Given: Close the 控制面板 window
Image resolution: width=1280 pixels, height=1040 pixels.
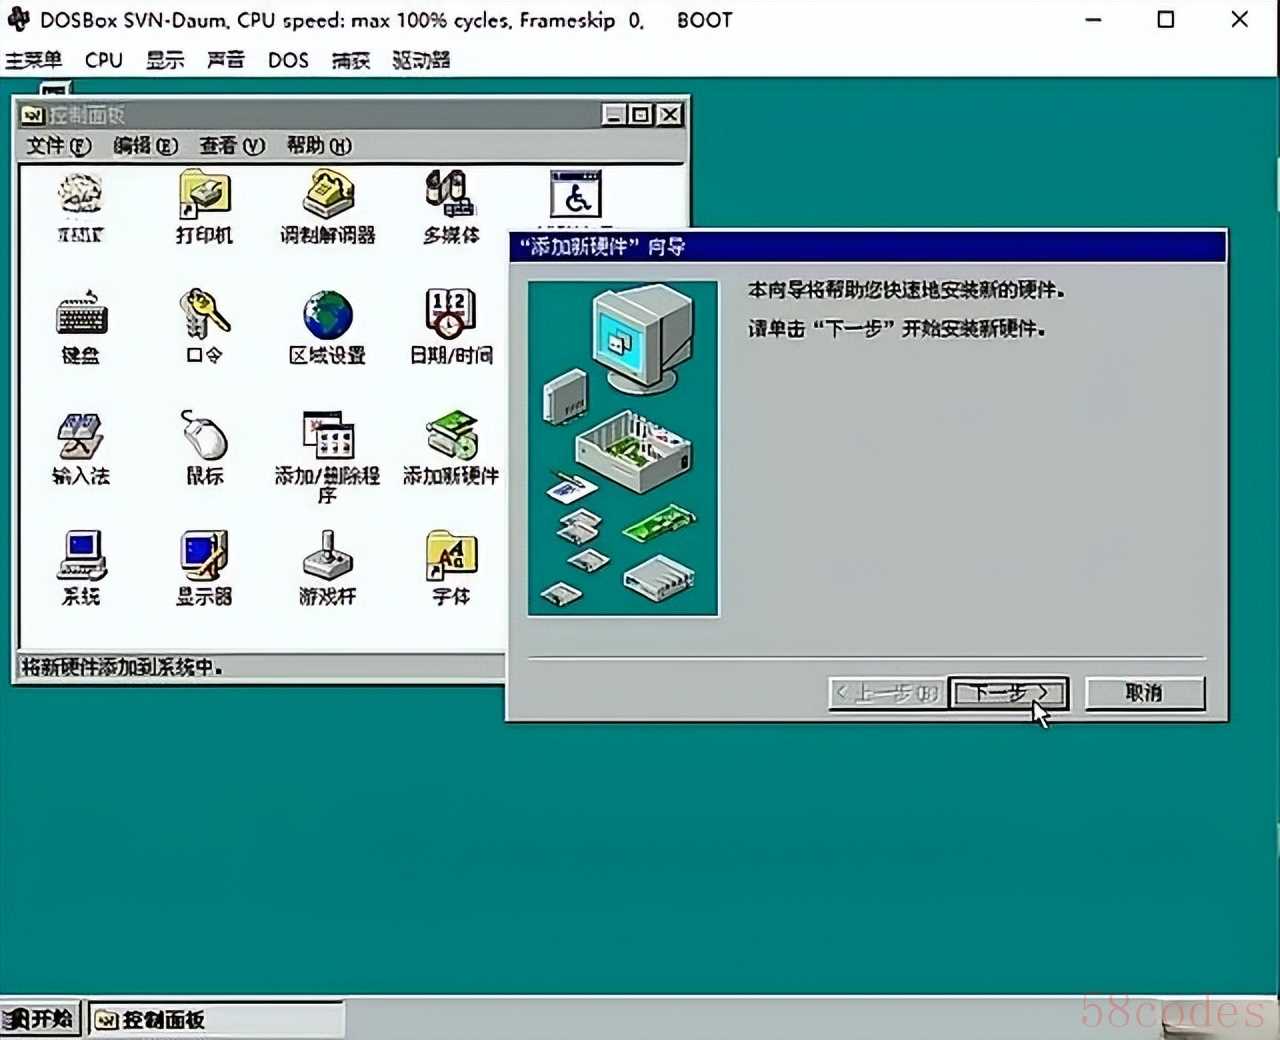Looking at the screenshot, I should coord(670,115).
